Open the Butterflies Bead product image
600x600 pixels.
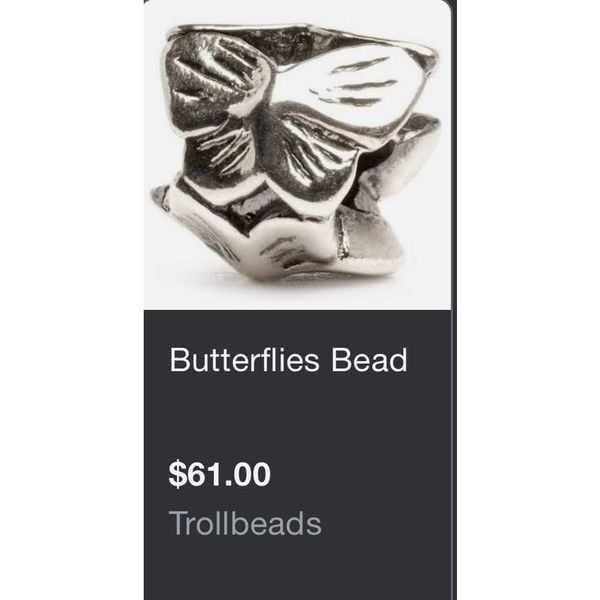(297, 155)
